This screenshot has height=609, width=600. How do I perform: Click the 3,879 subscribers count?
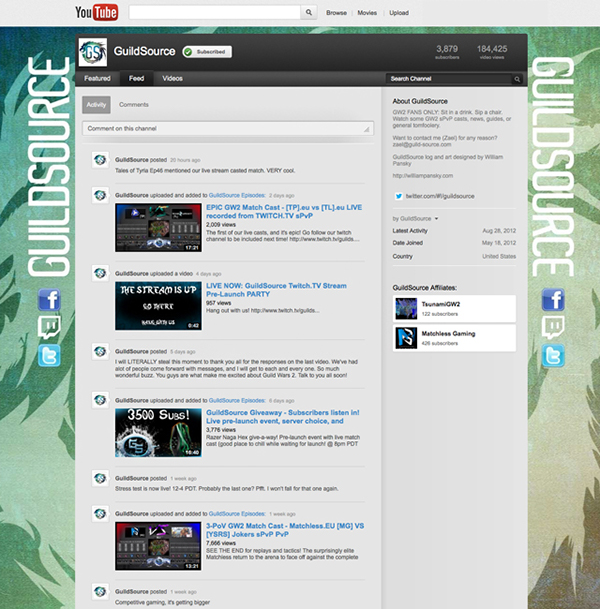(447, 52)
